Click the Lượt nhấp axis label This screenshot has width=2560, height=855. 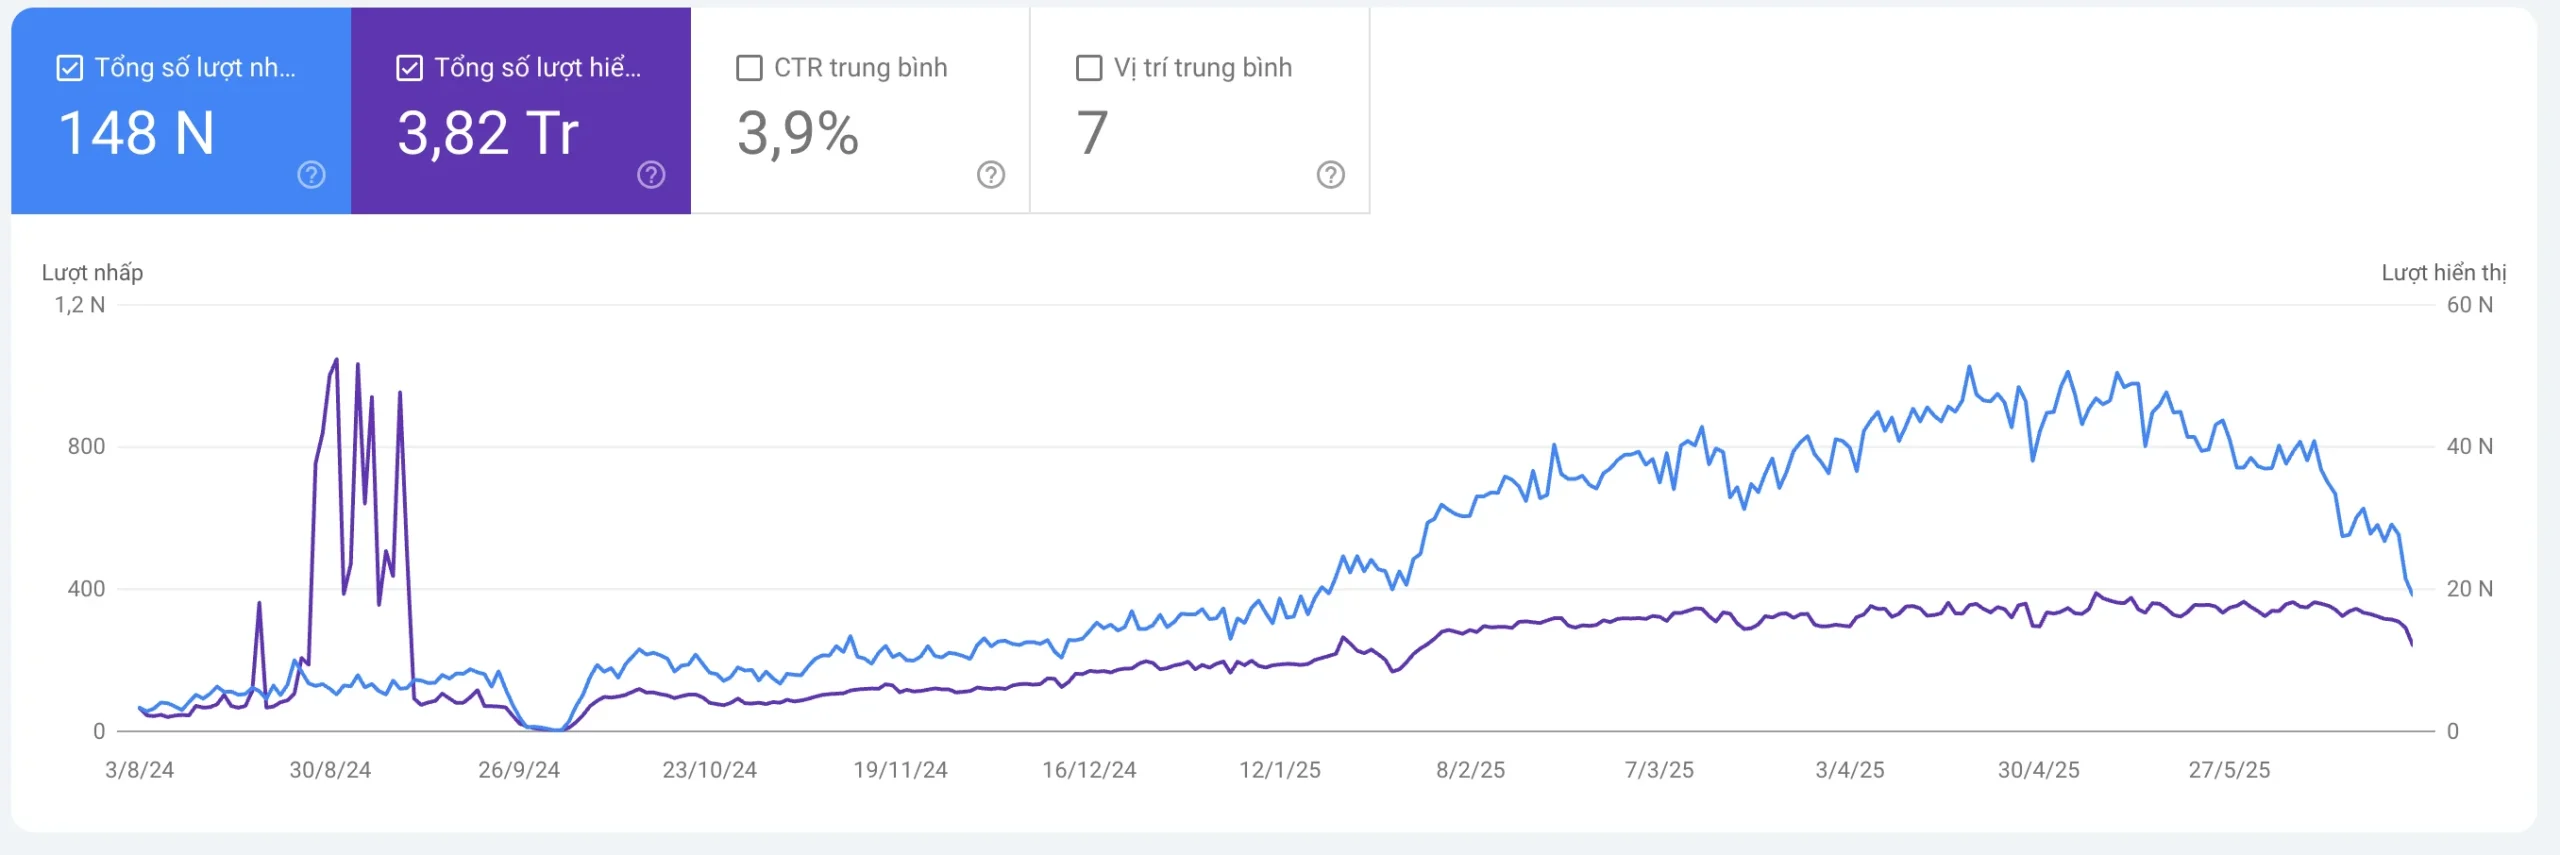pyautogui.click(x=92, y=271)
